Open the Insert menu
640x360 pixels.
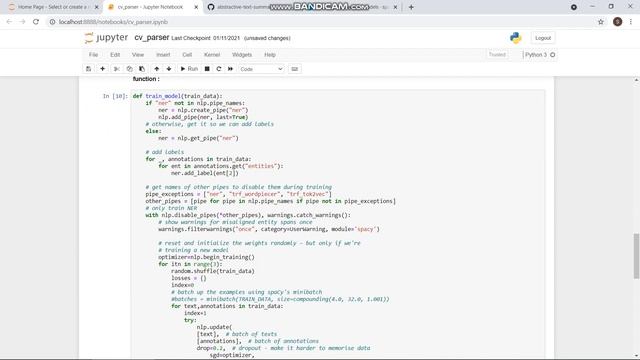pyautogui.click(x=163, y=55)
